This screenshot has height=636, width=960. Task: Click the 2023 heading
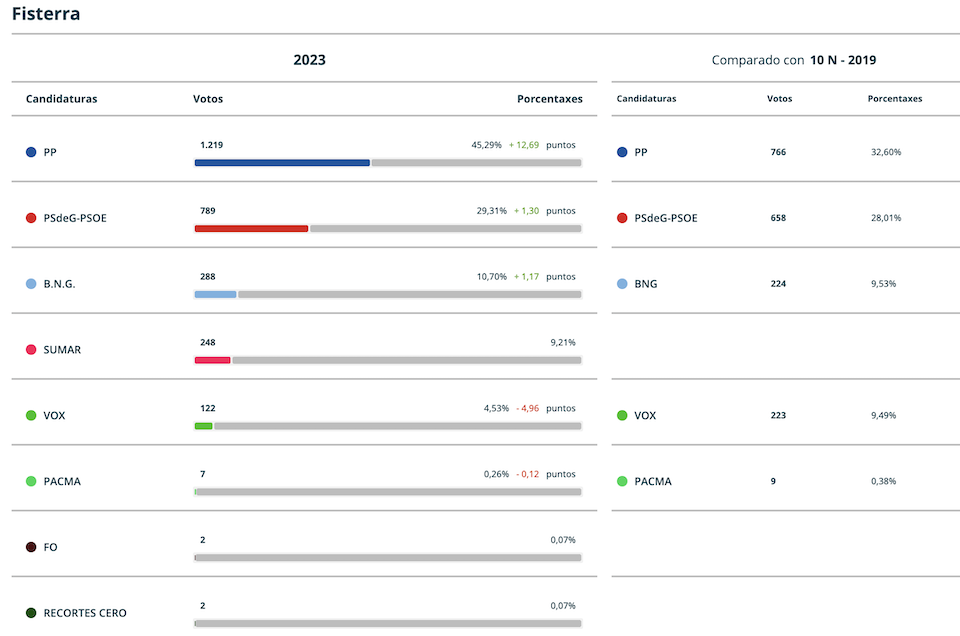pos(309,60)
